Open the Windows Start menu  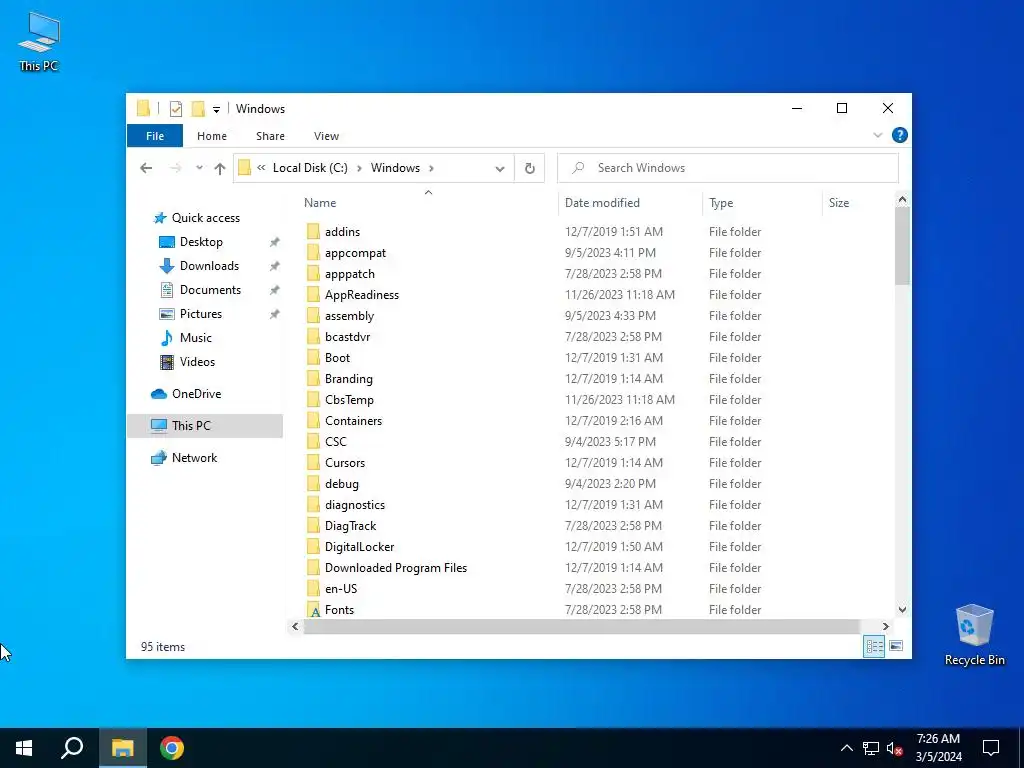(x=24, y=748)
